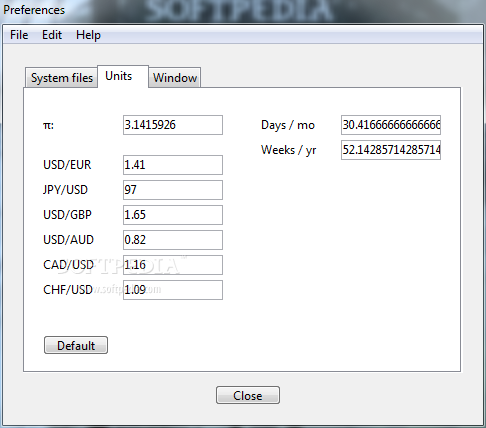Click the Default button
Image resolution: width=486 pixels, height=428 pixels.
(x=76, y=345)
